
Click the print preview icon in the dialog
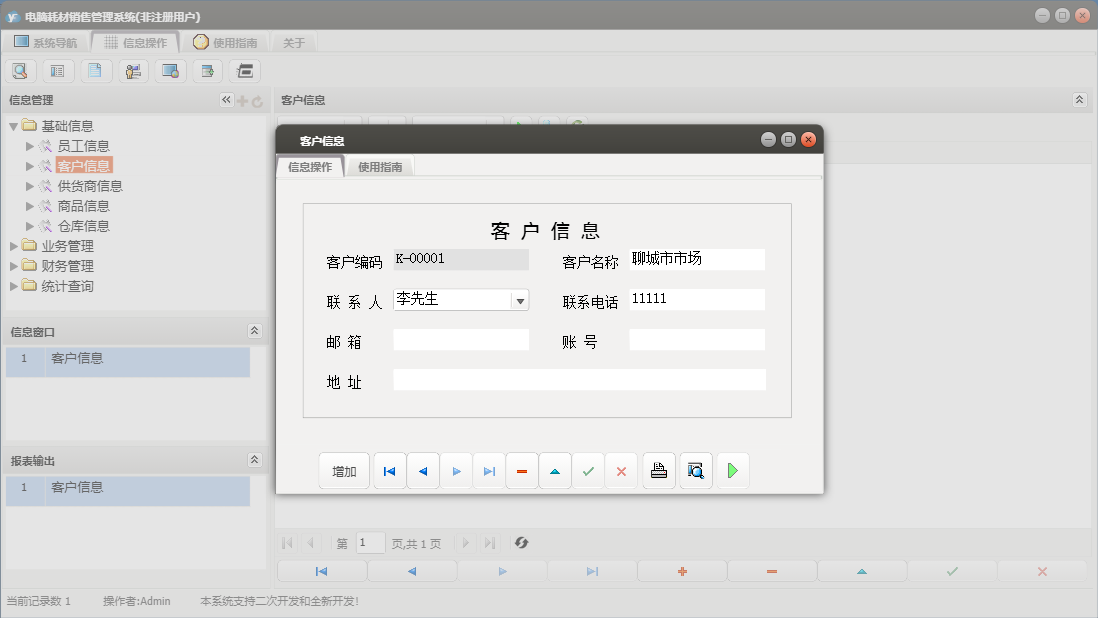695,470
